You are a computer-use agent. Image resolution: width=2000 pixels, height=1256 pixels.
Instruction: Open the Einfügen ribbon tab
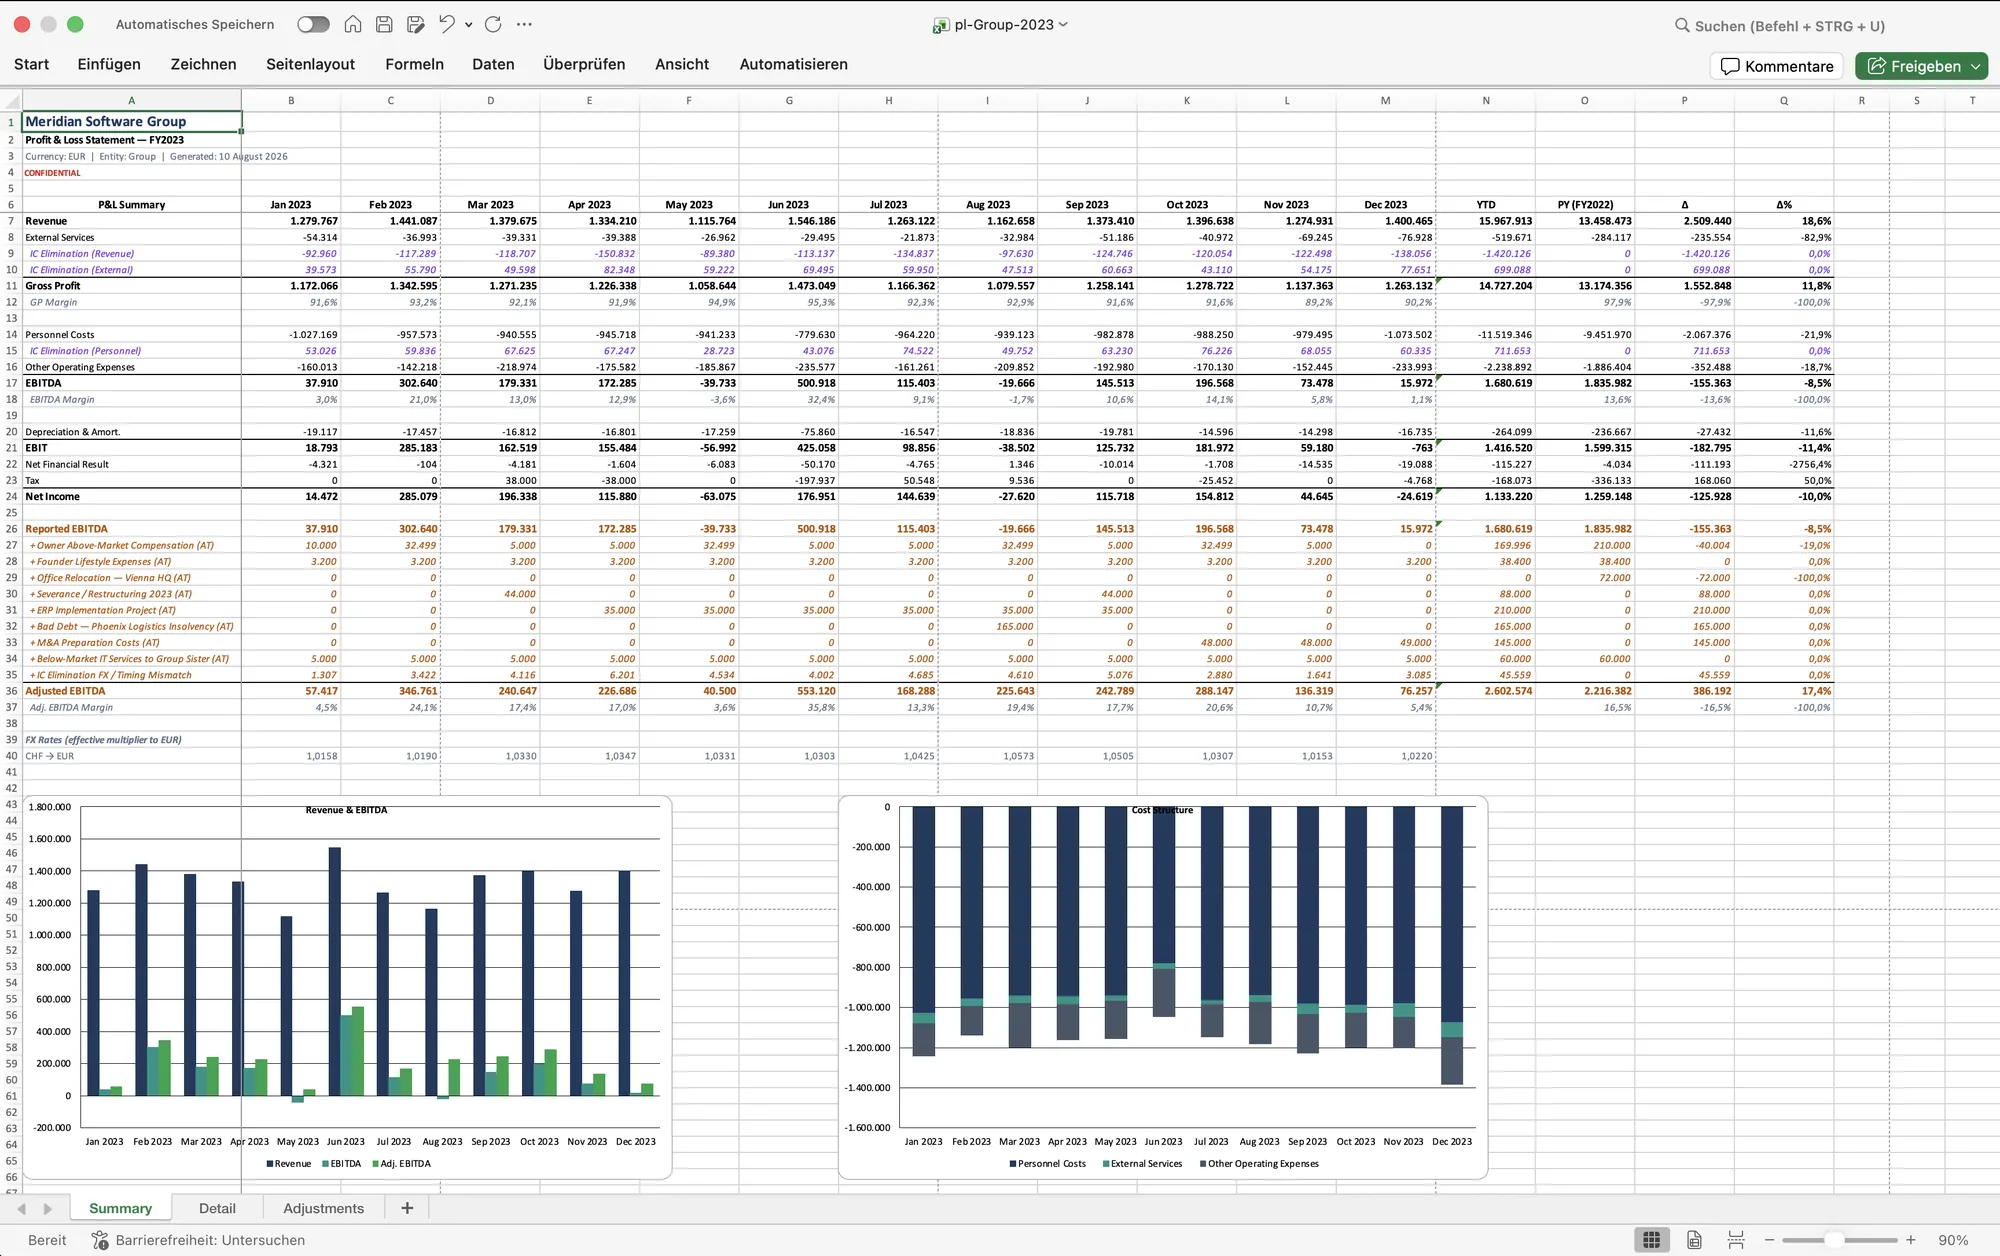[109, 64]
